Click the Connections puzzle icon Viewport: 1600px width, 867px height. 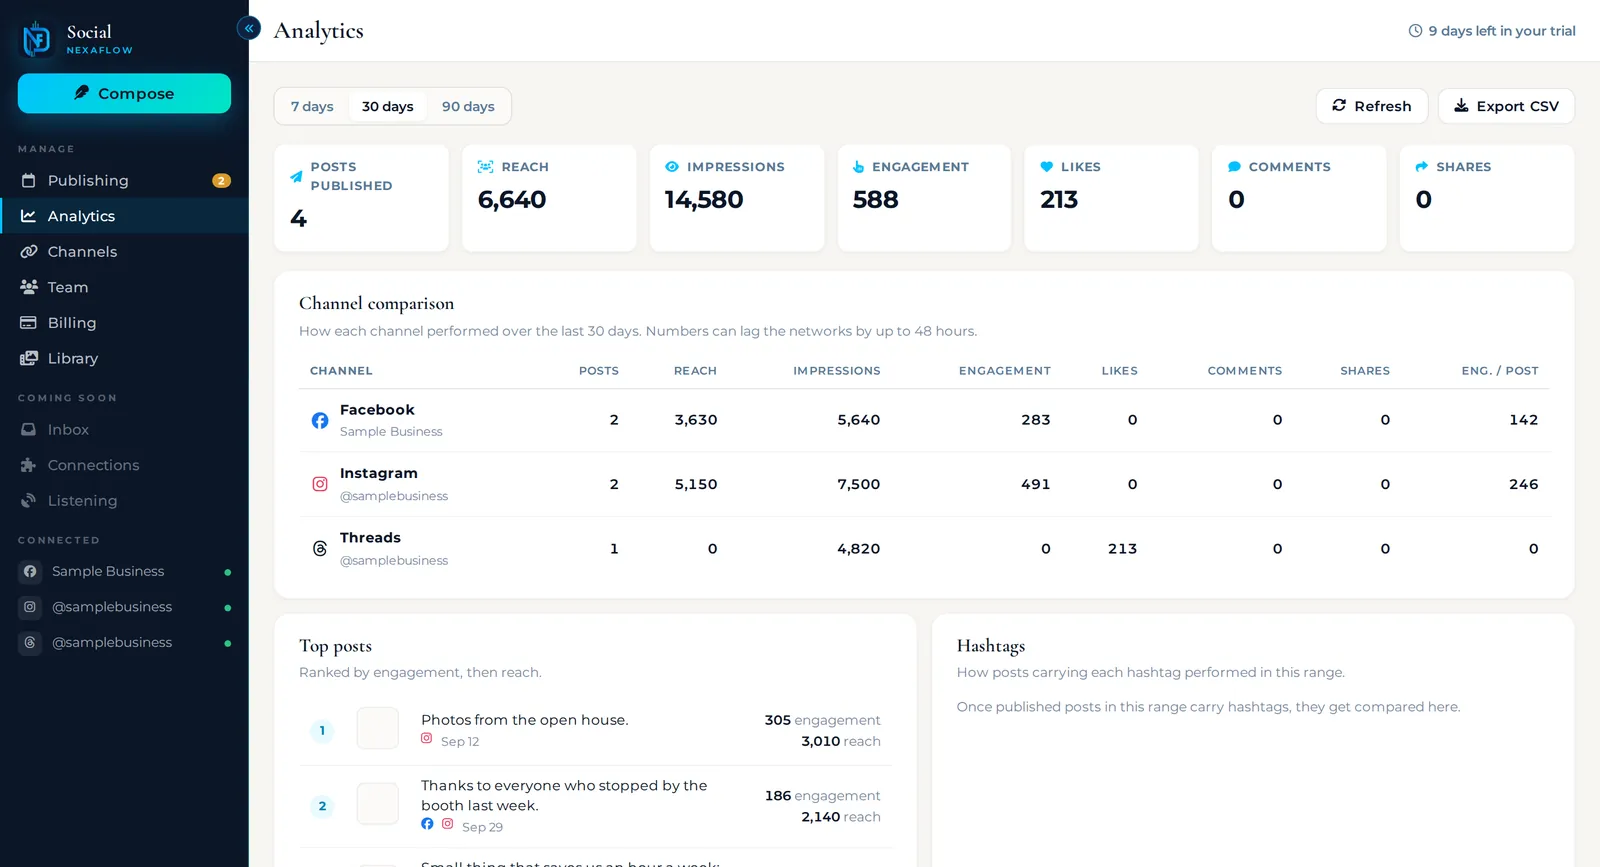(x=29, y=465)
